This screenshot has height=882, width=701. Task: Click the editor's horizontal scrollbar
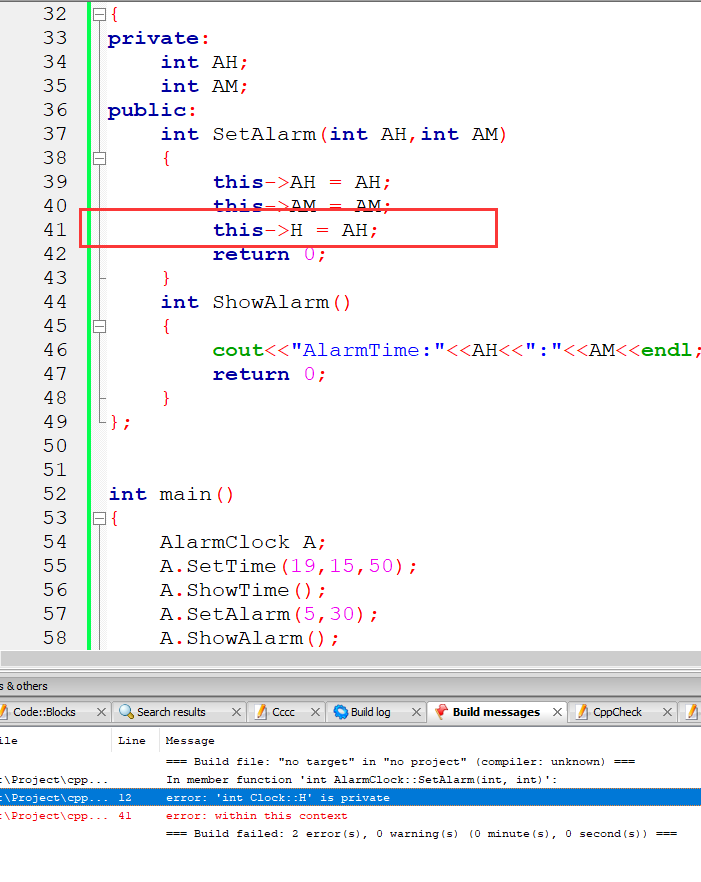350,658
